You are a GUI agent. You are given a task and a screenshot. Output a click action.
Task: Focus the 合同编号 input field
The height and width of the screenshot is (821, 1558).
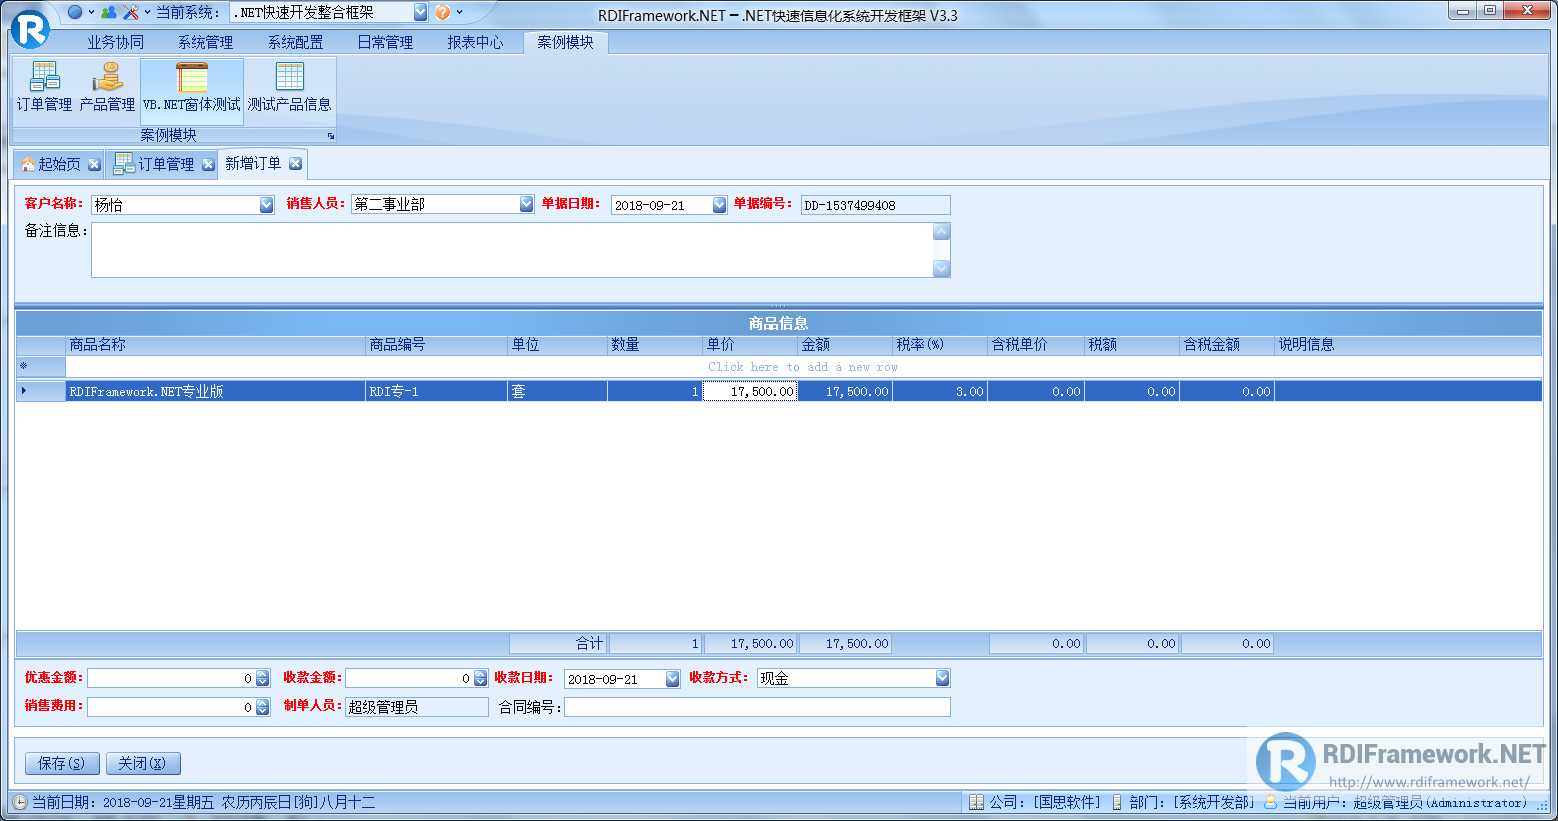(757, 707)
